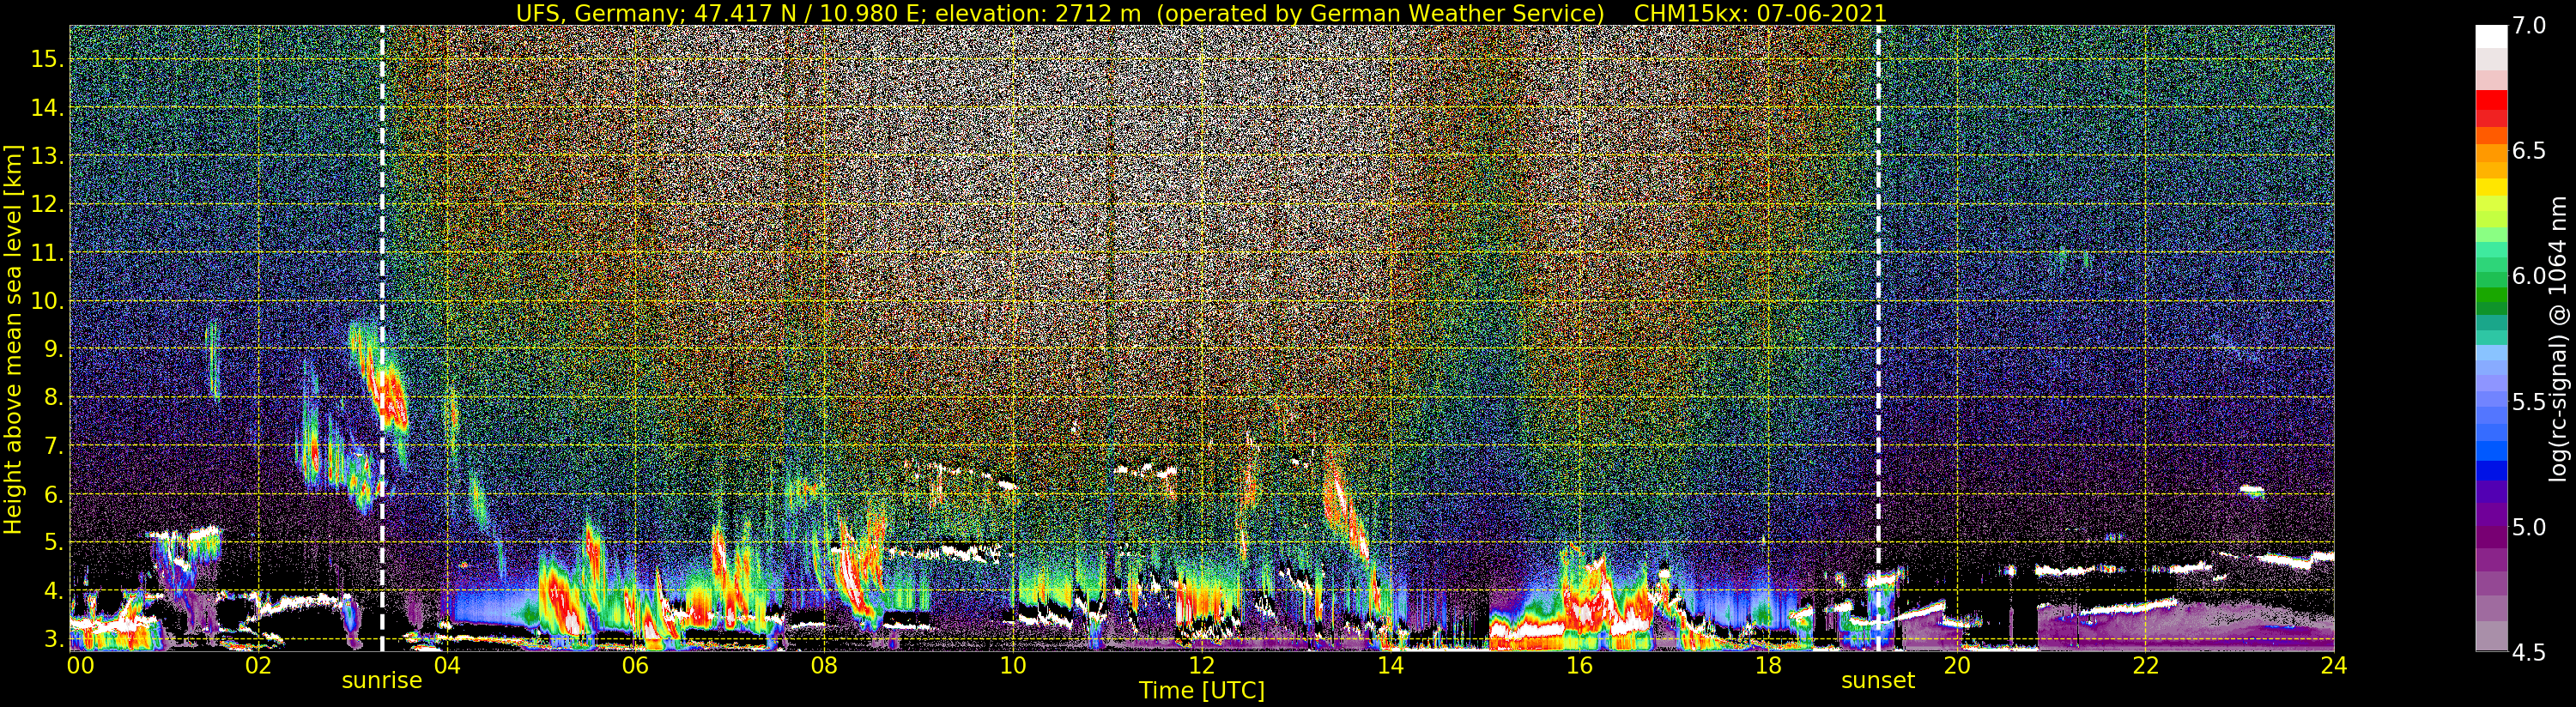
Task: Select the 'sunrise' label below the axis
Action: (x=382, y=681)
